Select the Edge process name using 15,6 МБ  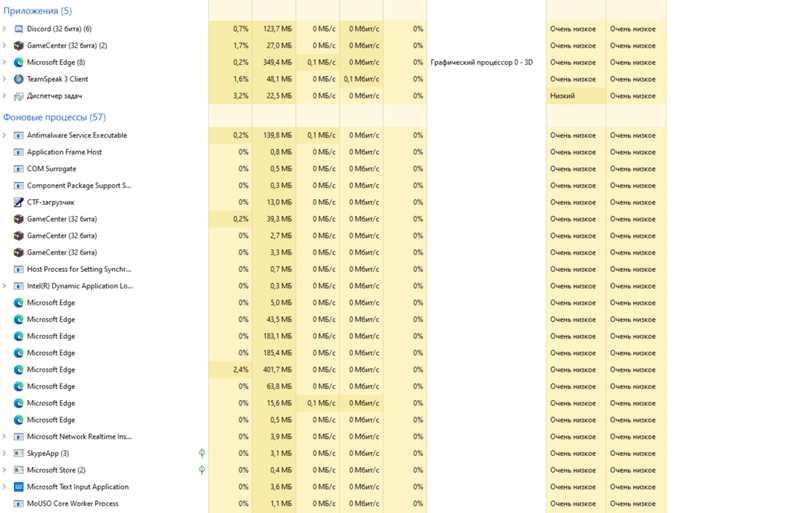pyautogui.click(x=51, y=403)
